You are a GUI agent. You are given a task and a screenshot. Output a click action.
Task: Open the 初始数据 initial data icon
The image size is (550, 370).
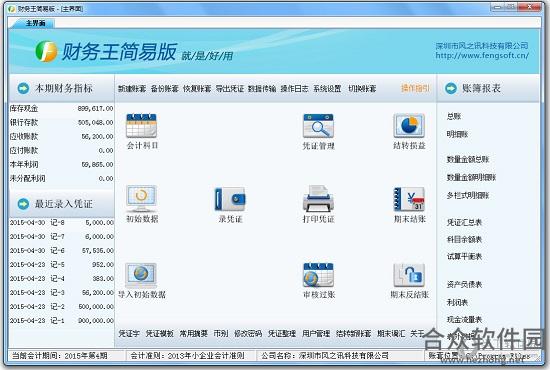click(141, 199)
